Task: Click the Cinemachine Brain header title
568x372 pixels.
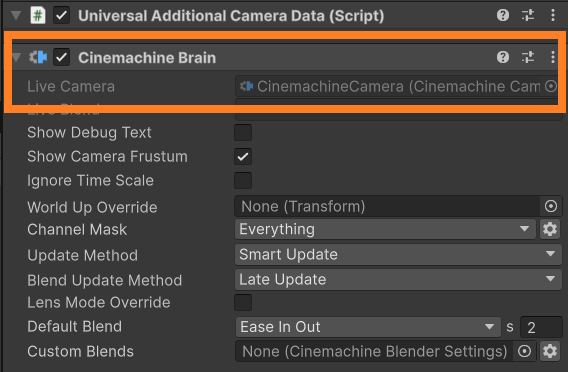Action: (x=147, y=58)
